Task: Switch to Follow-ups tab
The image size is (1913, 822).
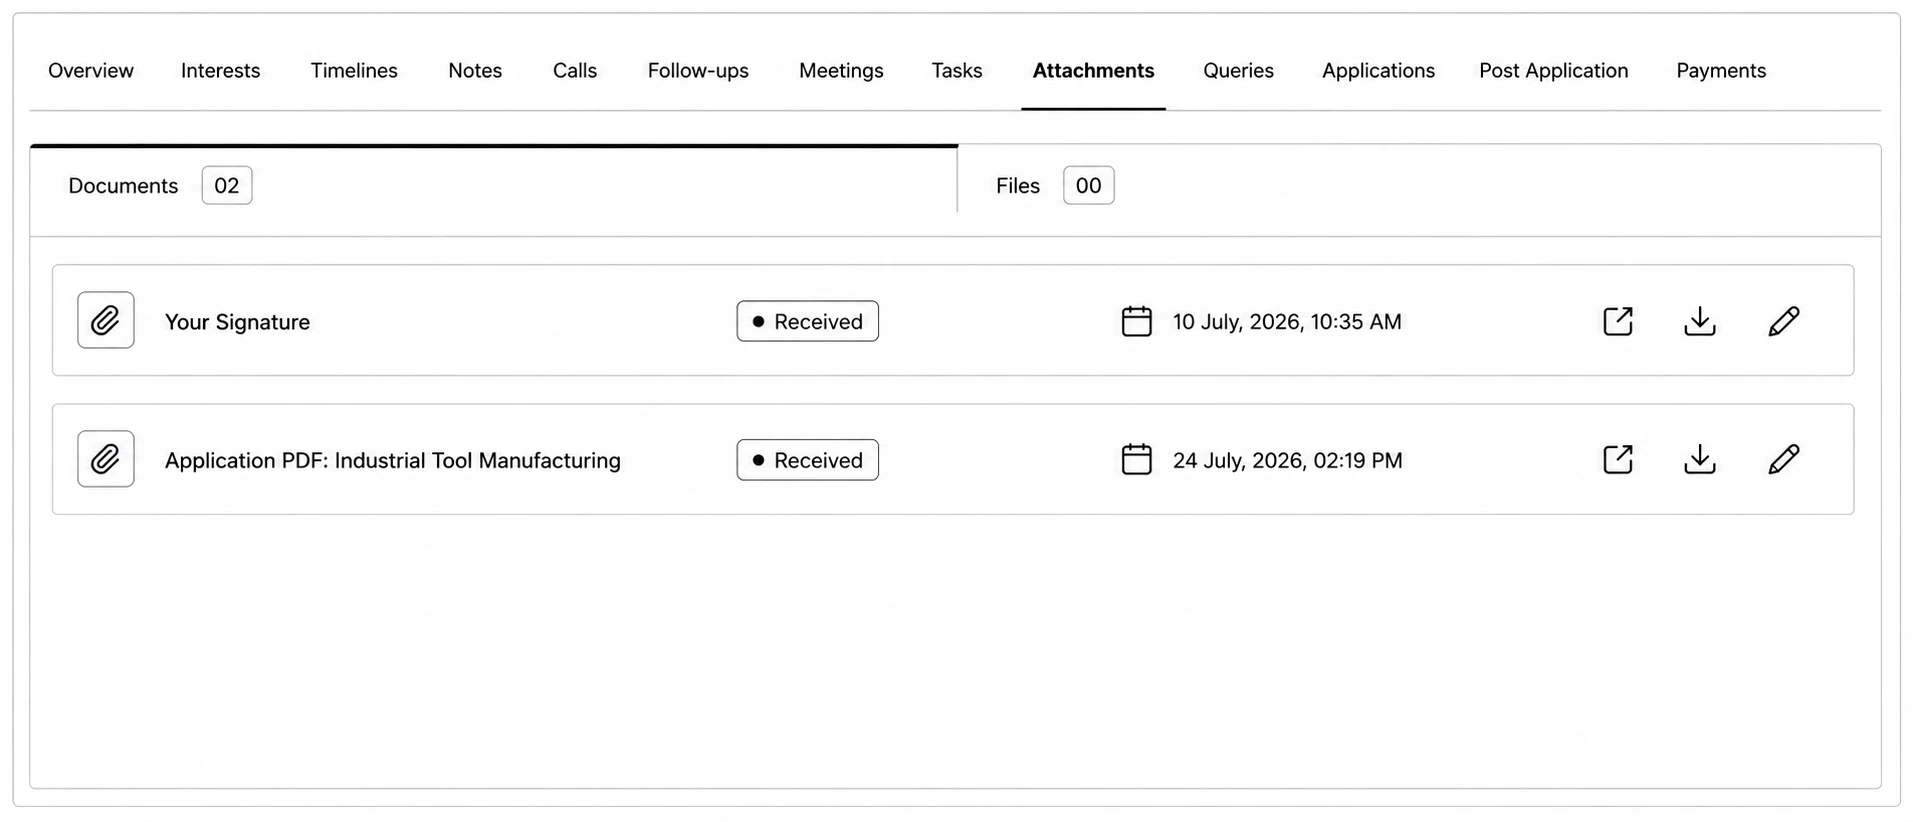Action: (x=698, y=71)
